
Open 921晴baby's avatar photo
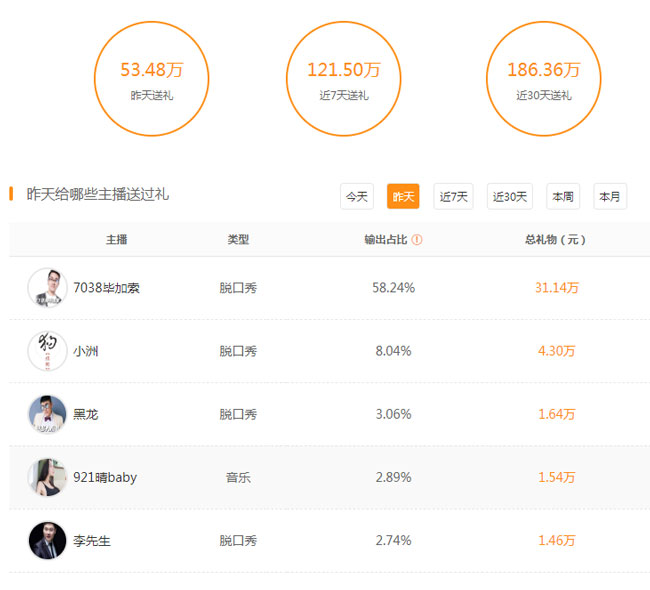(x=47, y=477)
